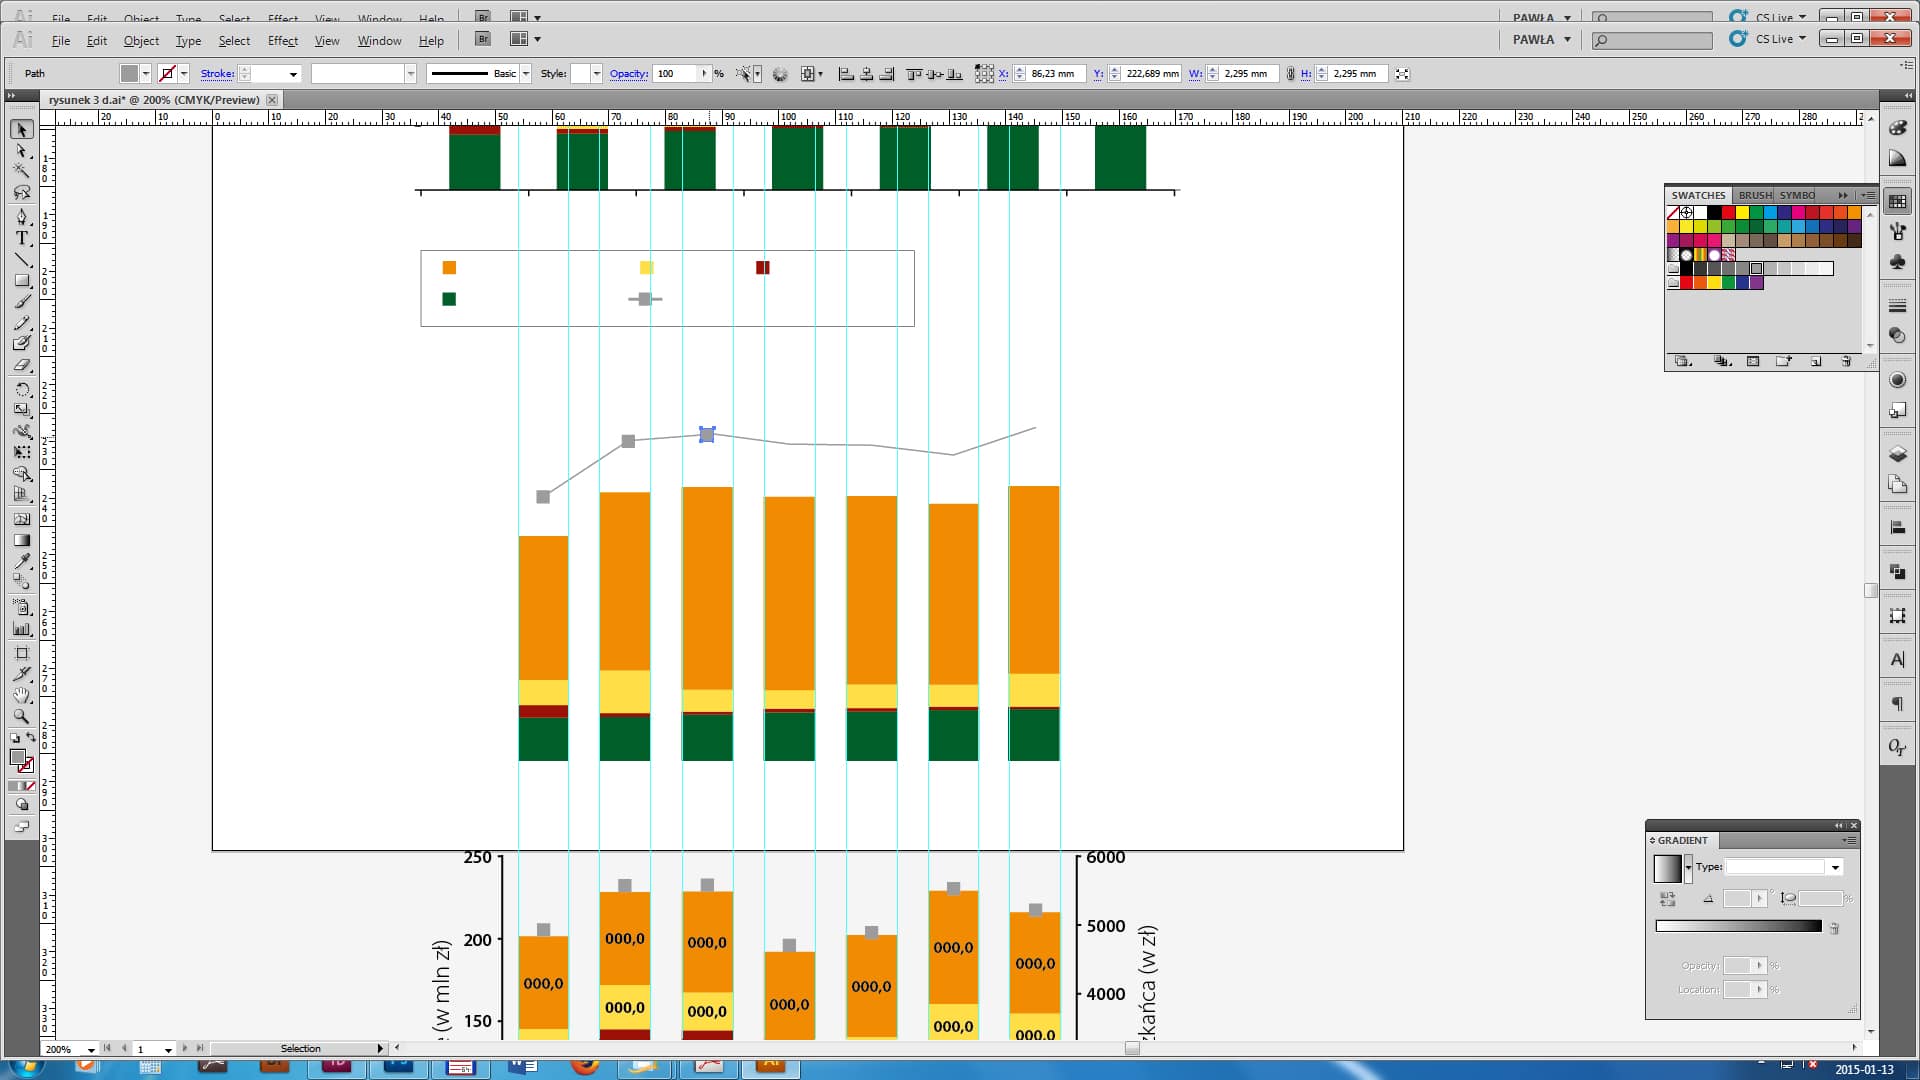Open the Effect menu

pos(282,41)
